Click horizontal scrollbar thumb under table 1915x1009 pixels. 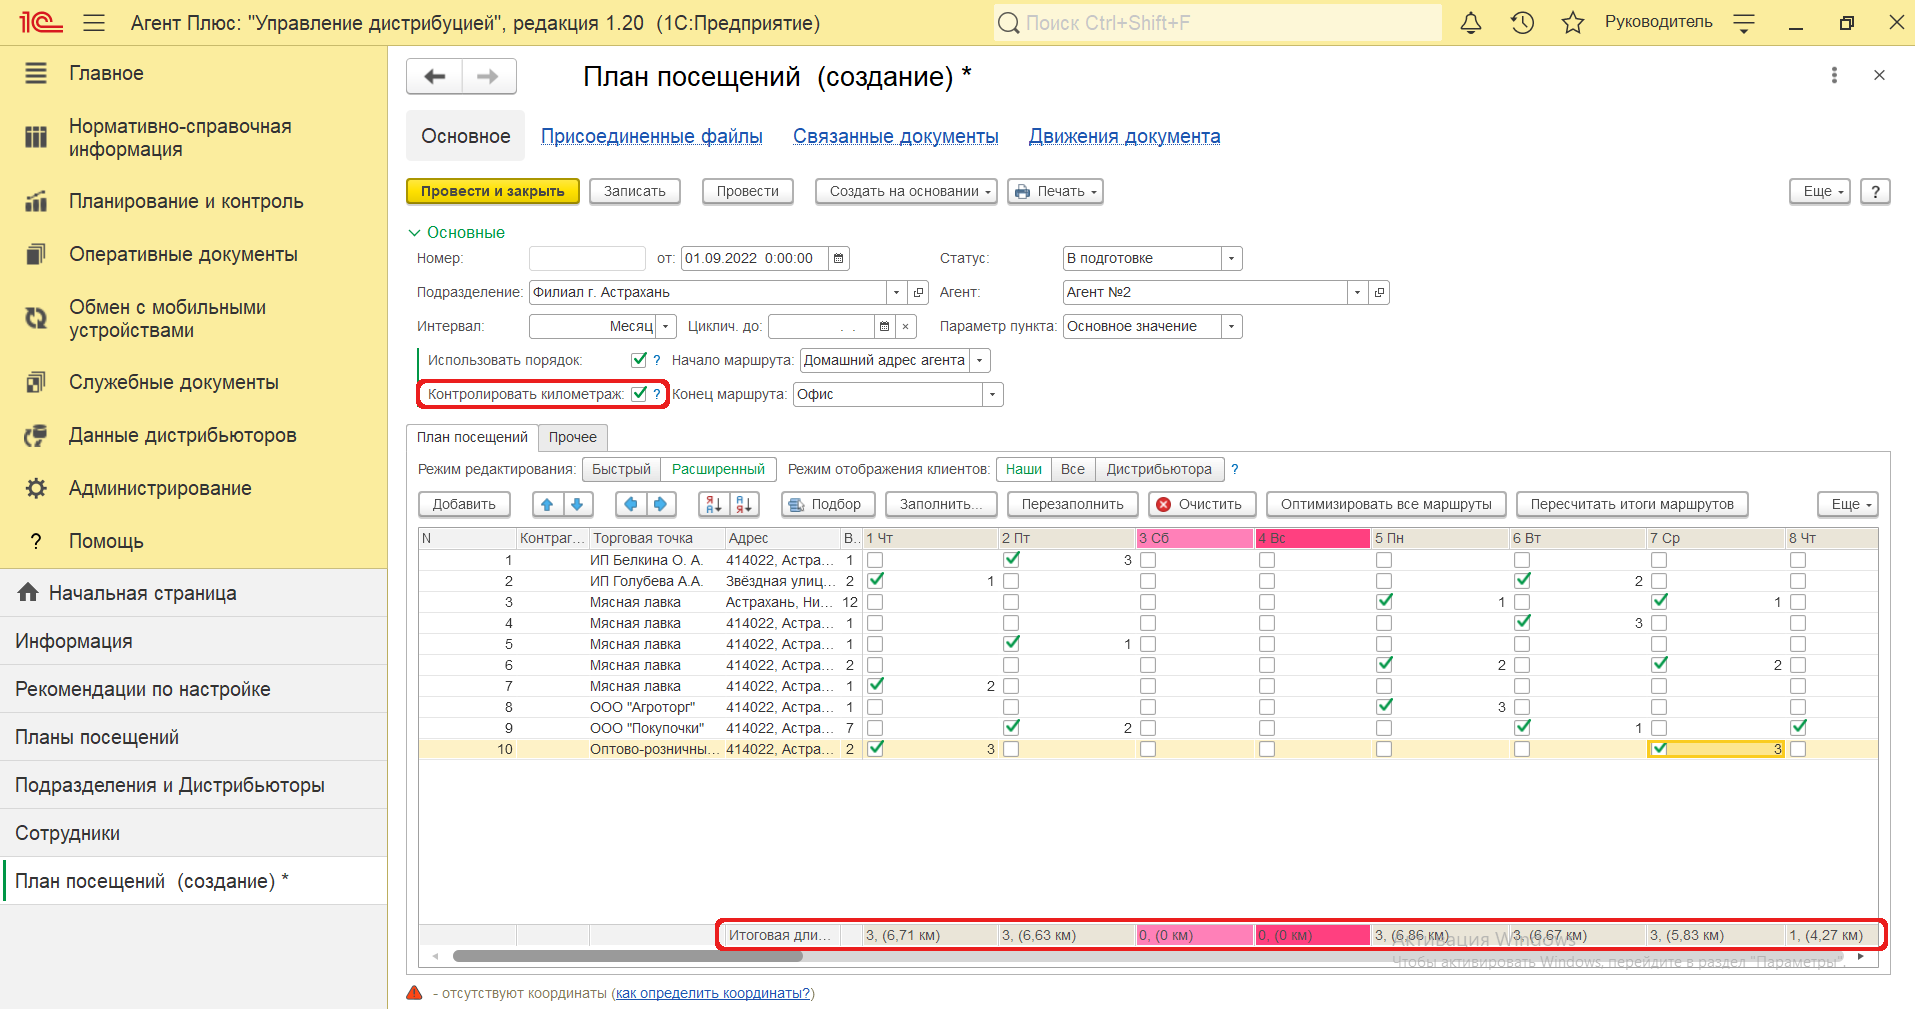pos(627,956)
